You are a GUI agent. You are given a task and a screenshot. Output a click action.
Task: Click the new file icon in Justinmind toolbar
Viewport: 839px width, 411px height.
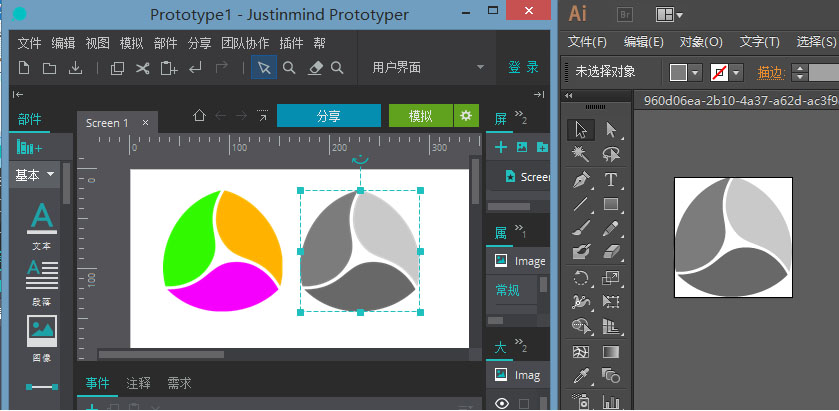24,68
